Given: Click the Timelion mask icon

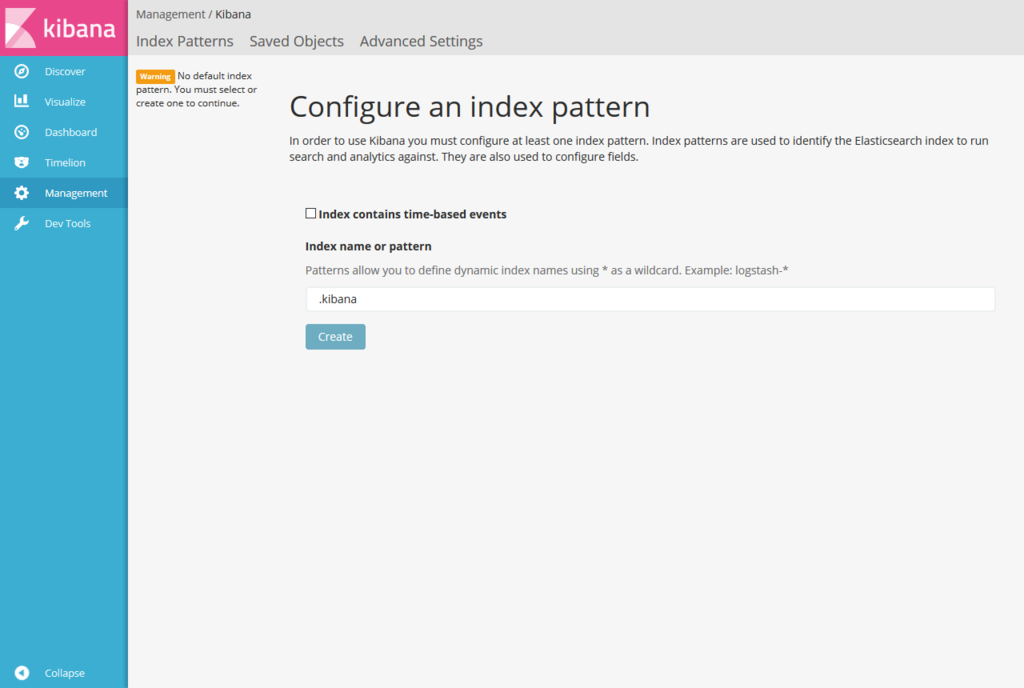Looking at the screenshot, I should (22, 163).
